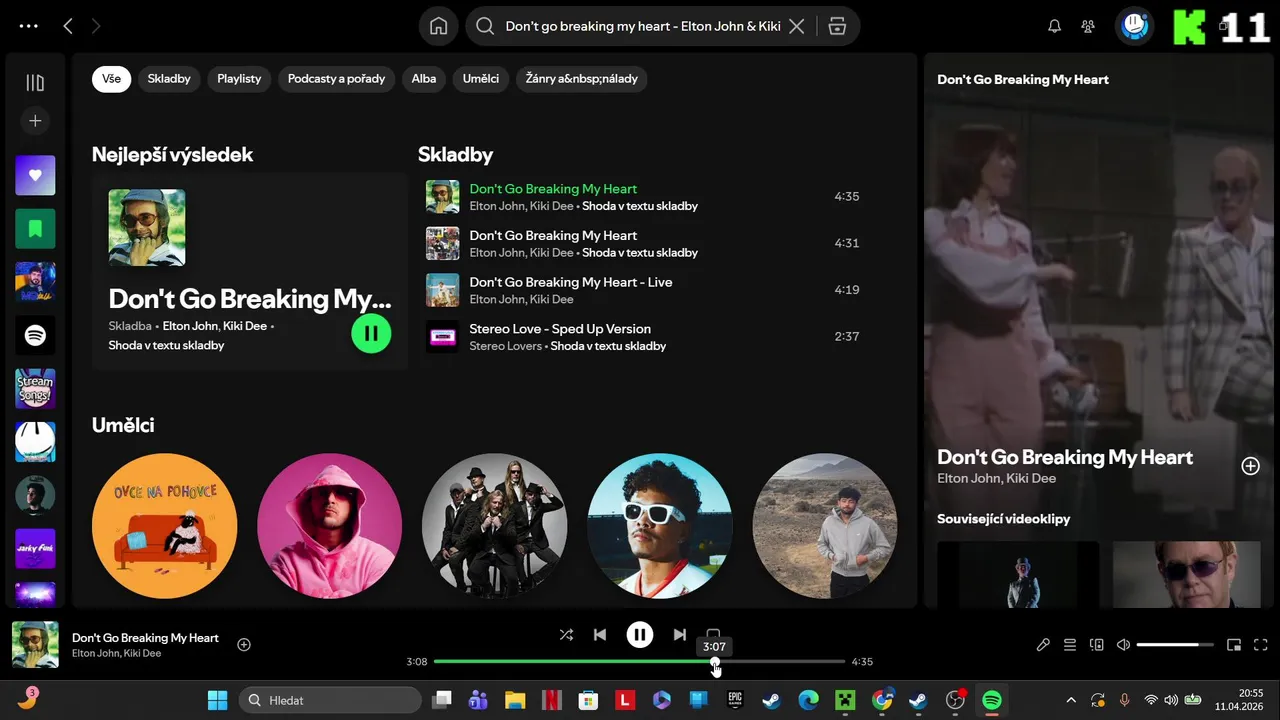Open Elton John link in top result
This screenshot has width=1280, height=720.
pyautogui.click(x=190, y=326)
